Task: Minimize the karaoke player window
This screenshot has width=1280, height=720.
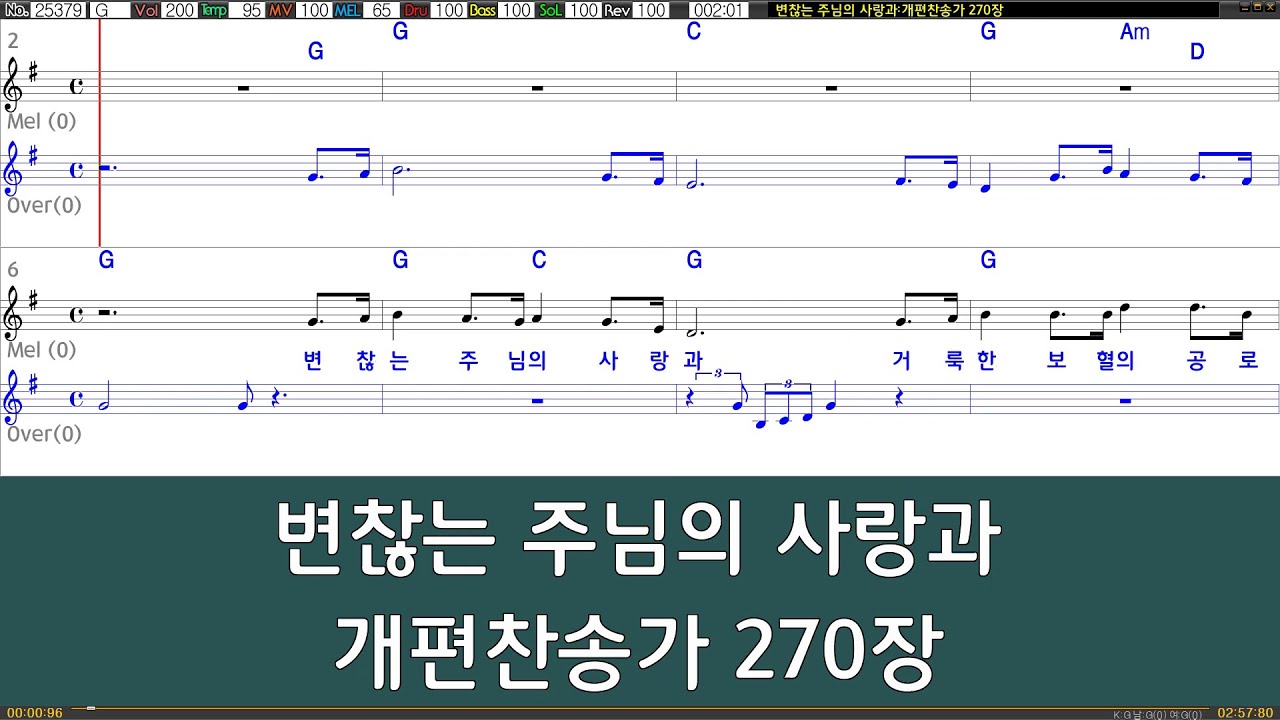Action: (x=1244, y=7)
